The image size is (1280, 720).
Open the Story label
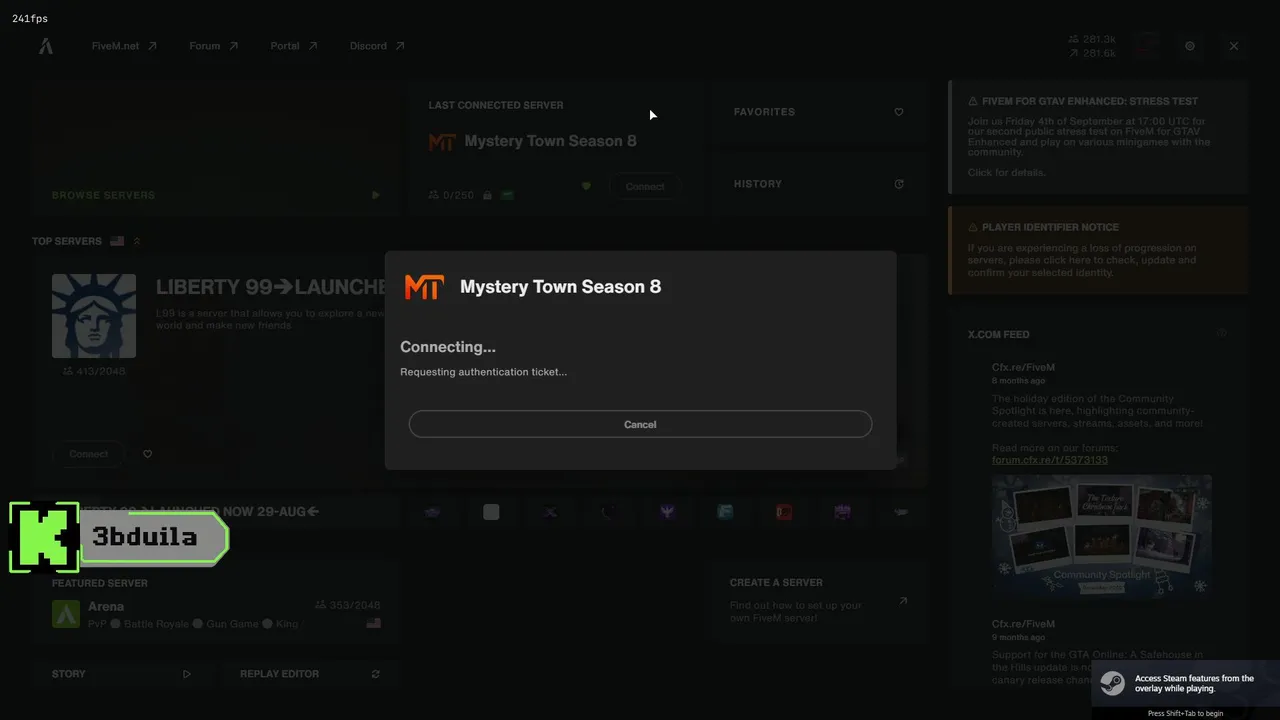click(69, 674)
